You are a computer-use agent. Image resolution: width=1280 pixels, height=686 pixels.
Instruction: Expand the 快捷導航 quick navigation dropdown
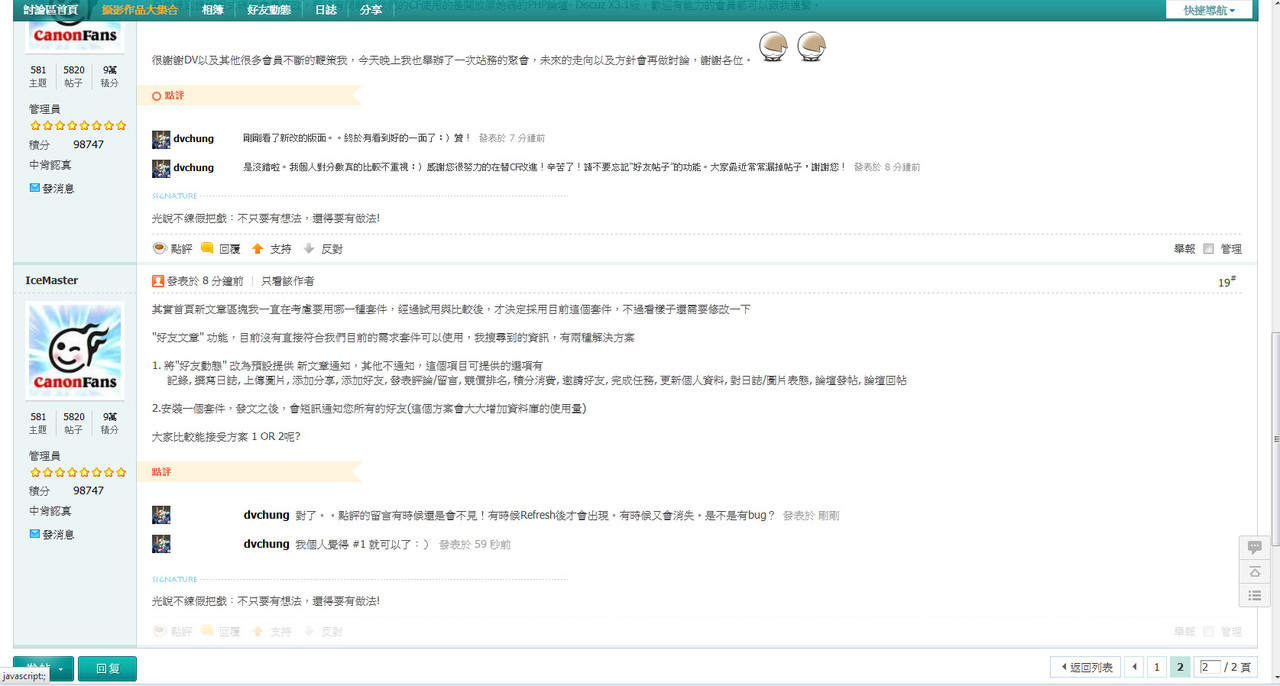pos(1209,10)
